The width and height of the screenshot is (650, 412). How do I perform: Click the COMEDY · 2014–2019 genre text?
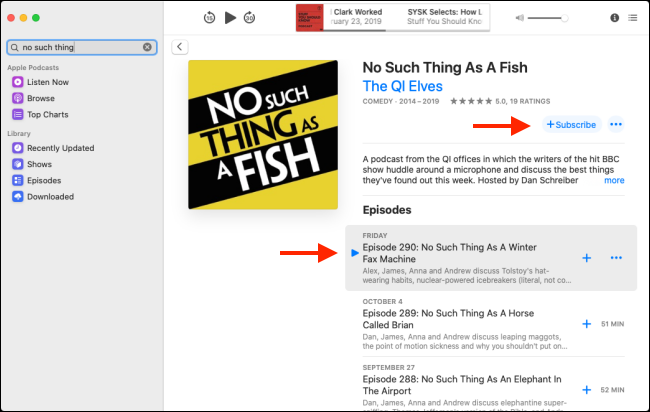400,101
